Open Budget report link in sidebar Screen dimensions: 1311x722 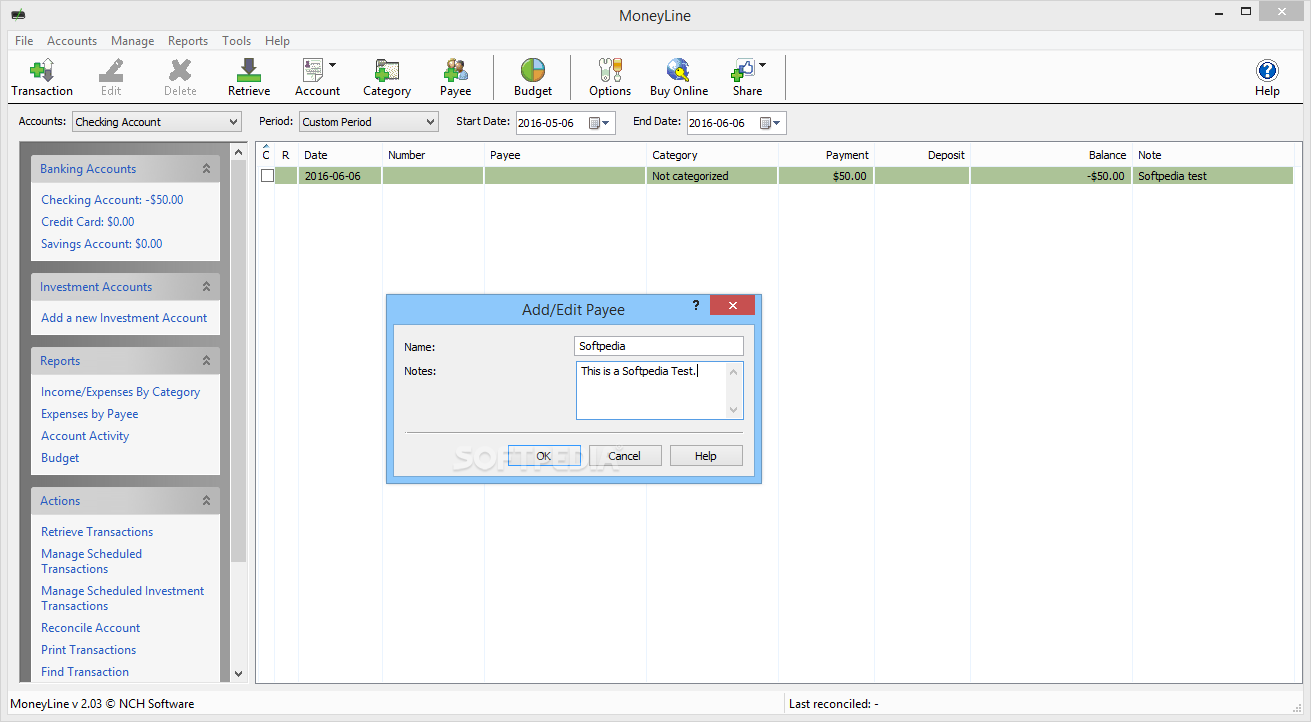click(x=60, y=458)
